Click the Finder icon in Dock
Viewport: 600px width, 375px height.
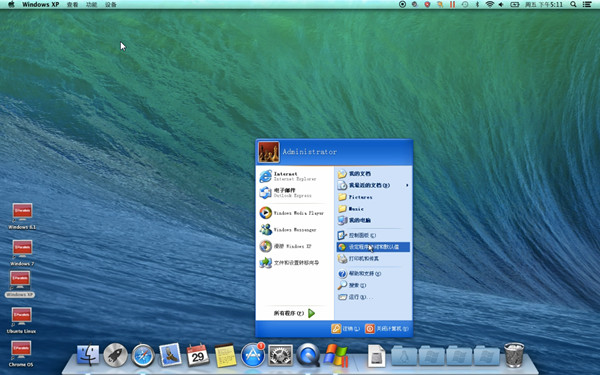click(x=88, y=355)
